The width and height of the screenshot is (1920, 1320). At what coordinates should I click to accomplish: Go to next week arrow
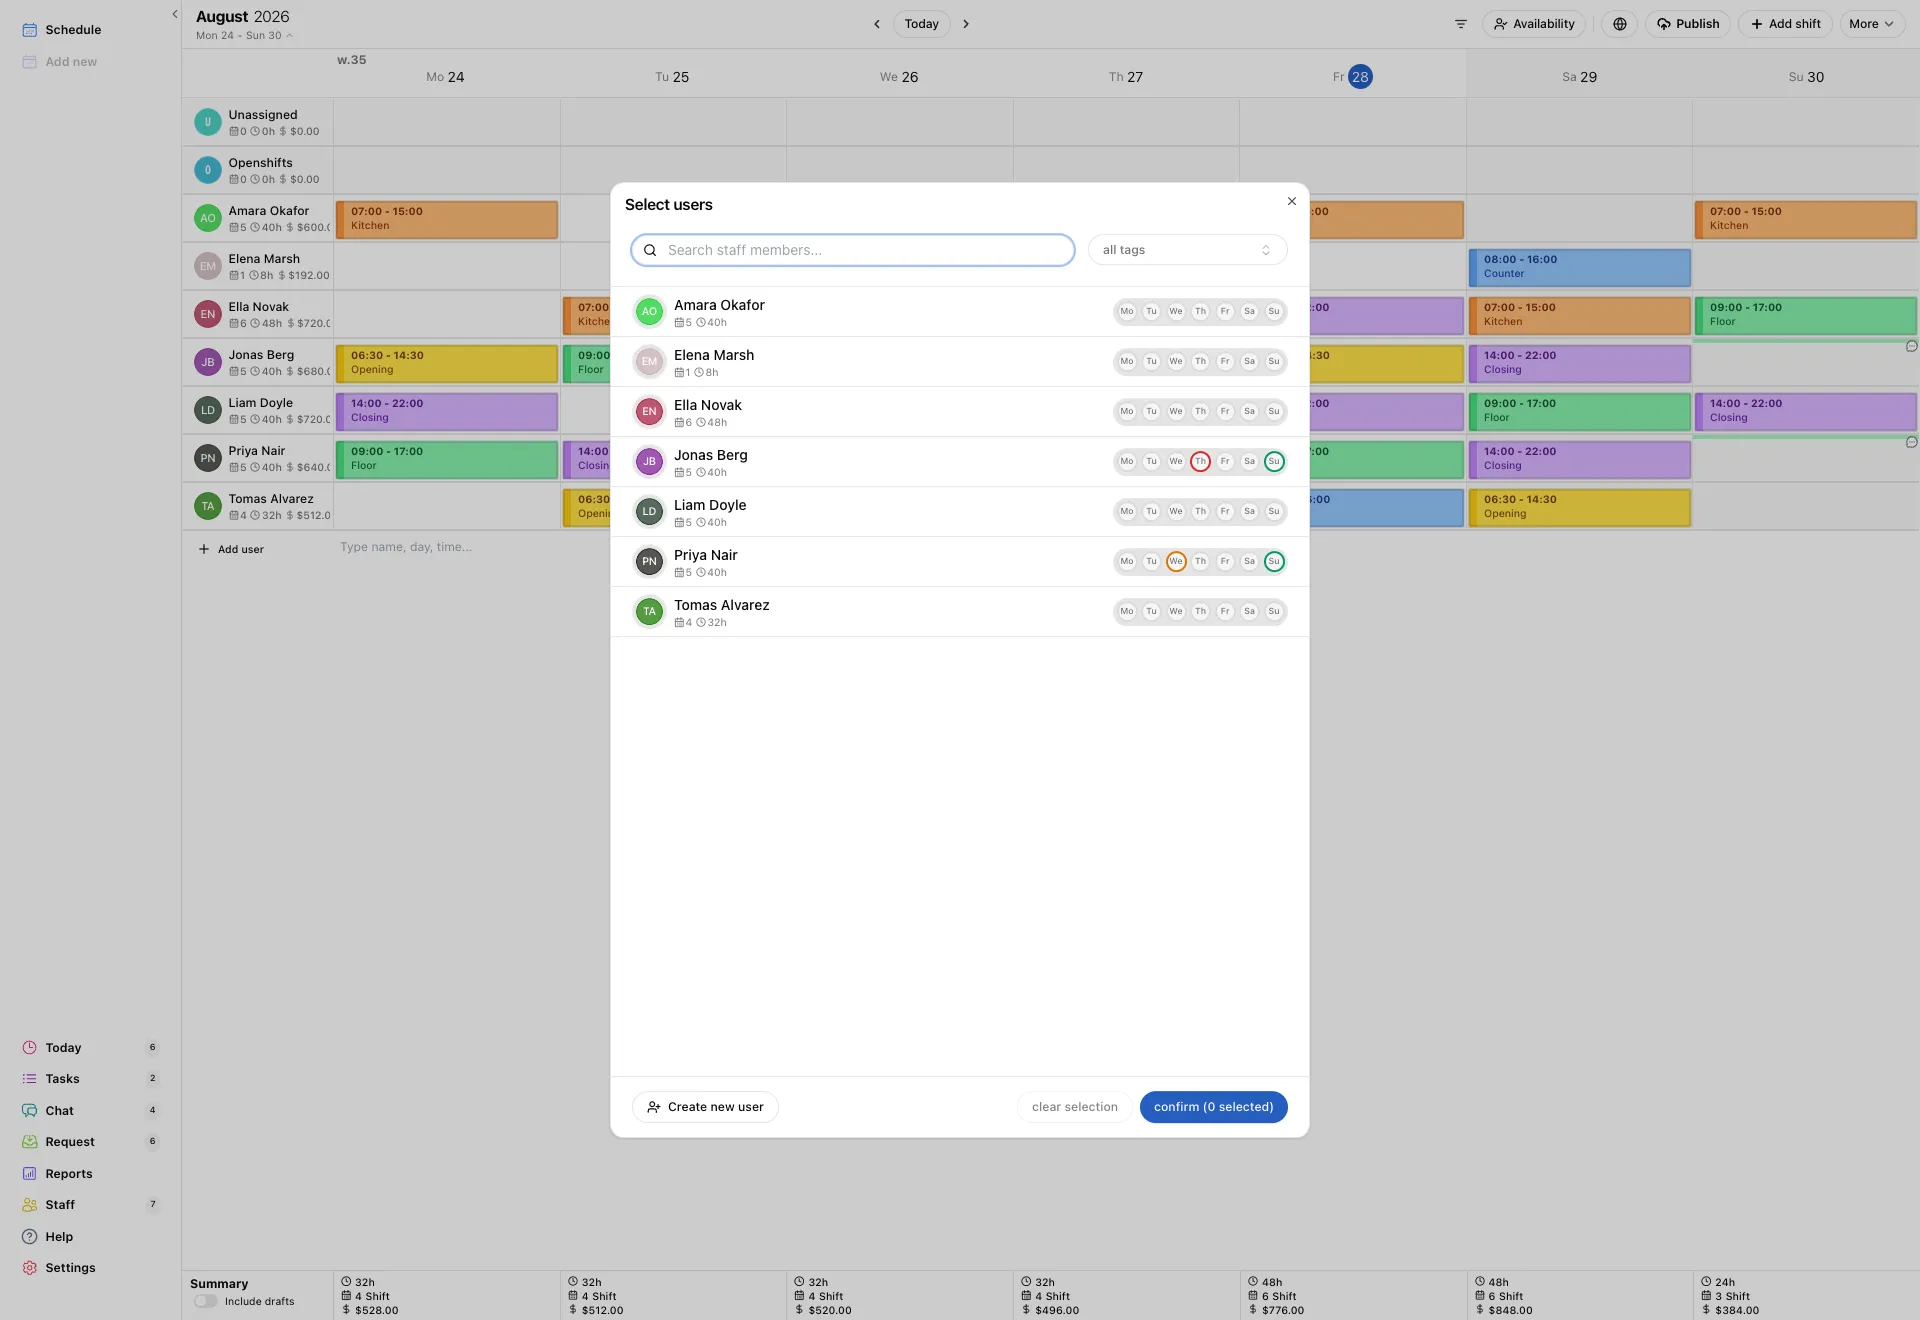966,24
